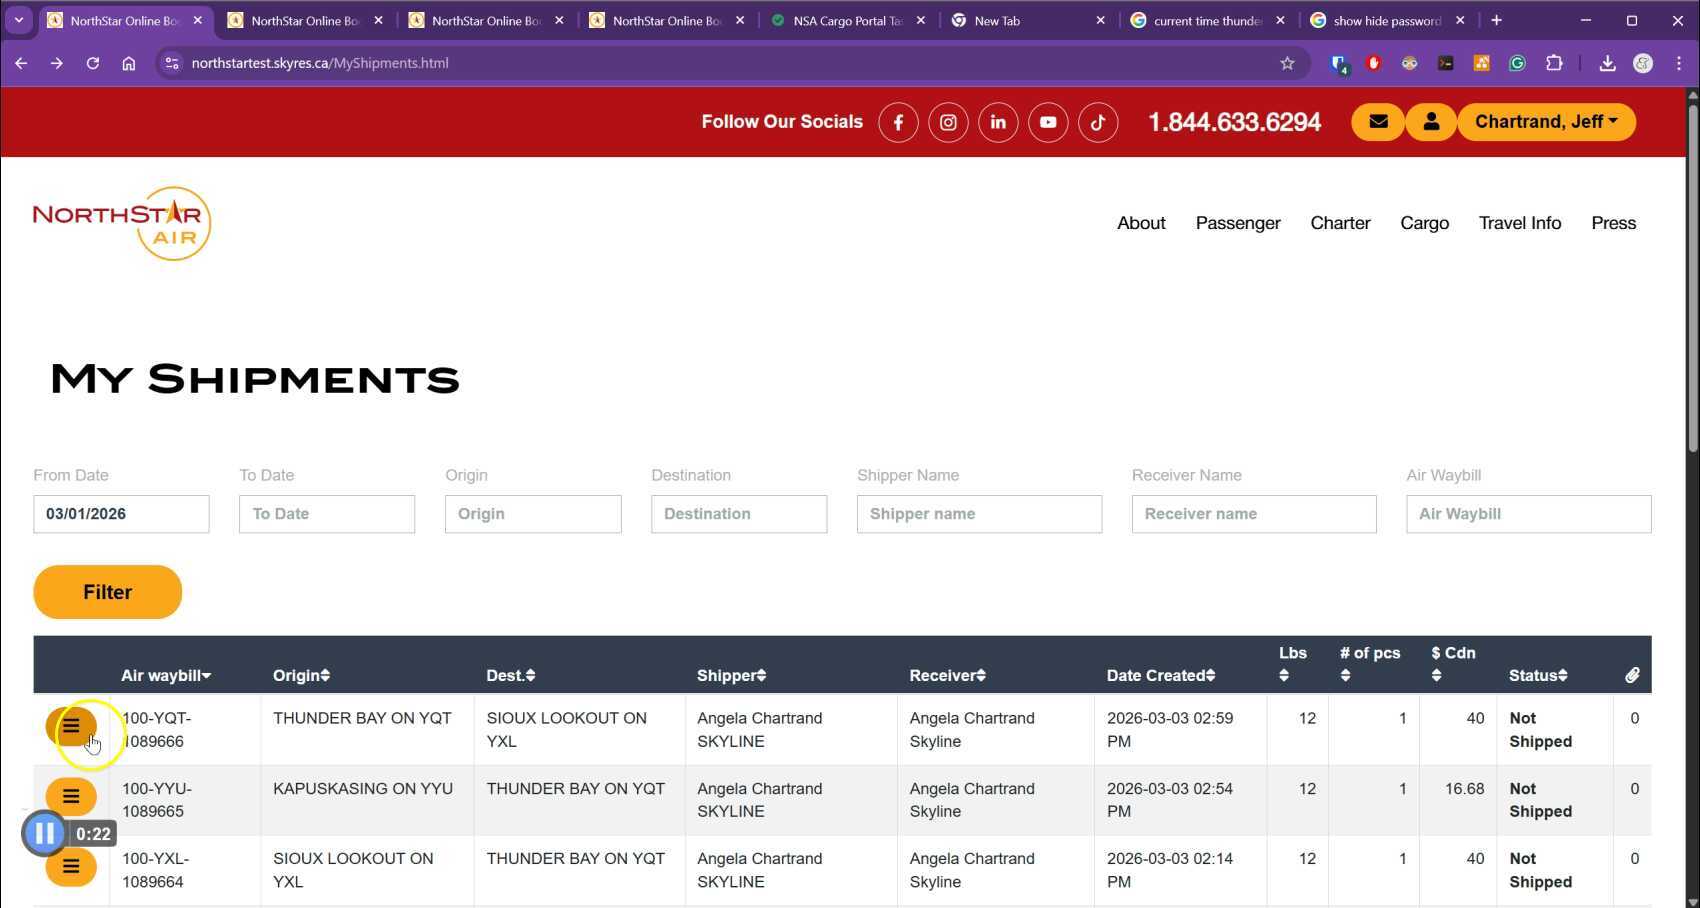This screenshot has height=908, width=1700.
Task: Click the user profile icon button
Action: [1431, 122]
